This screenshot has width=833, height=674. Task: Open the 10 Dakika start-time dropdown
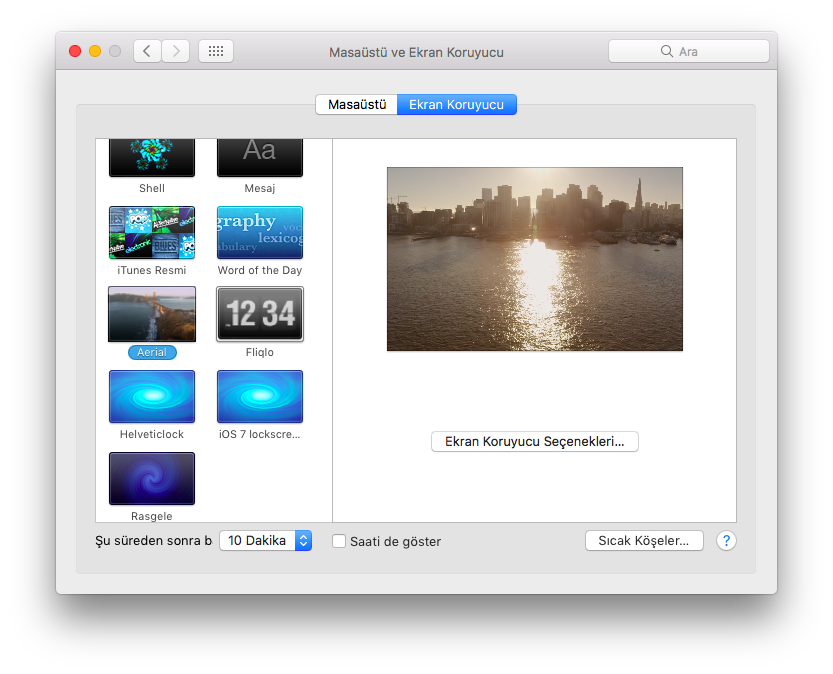pos(265,540)
